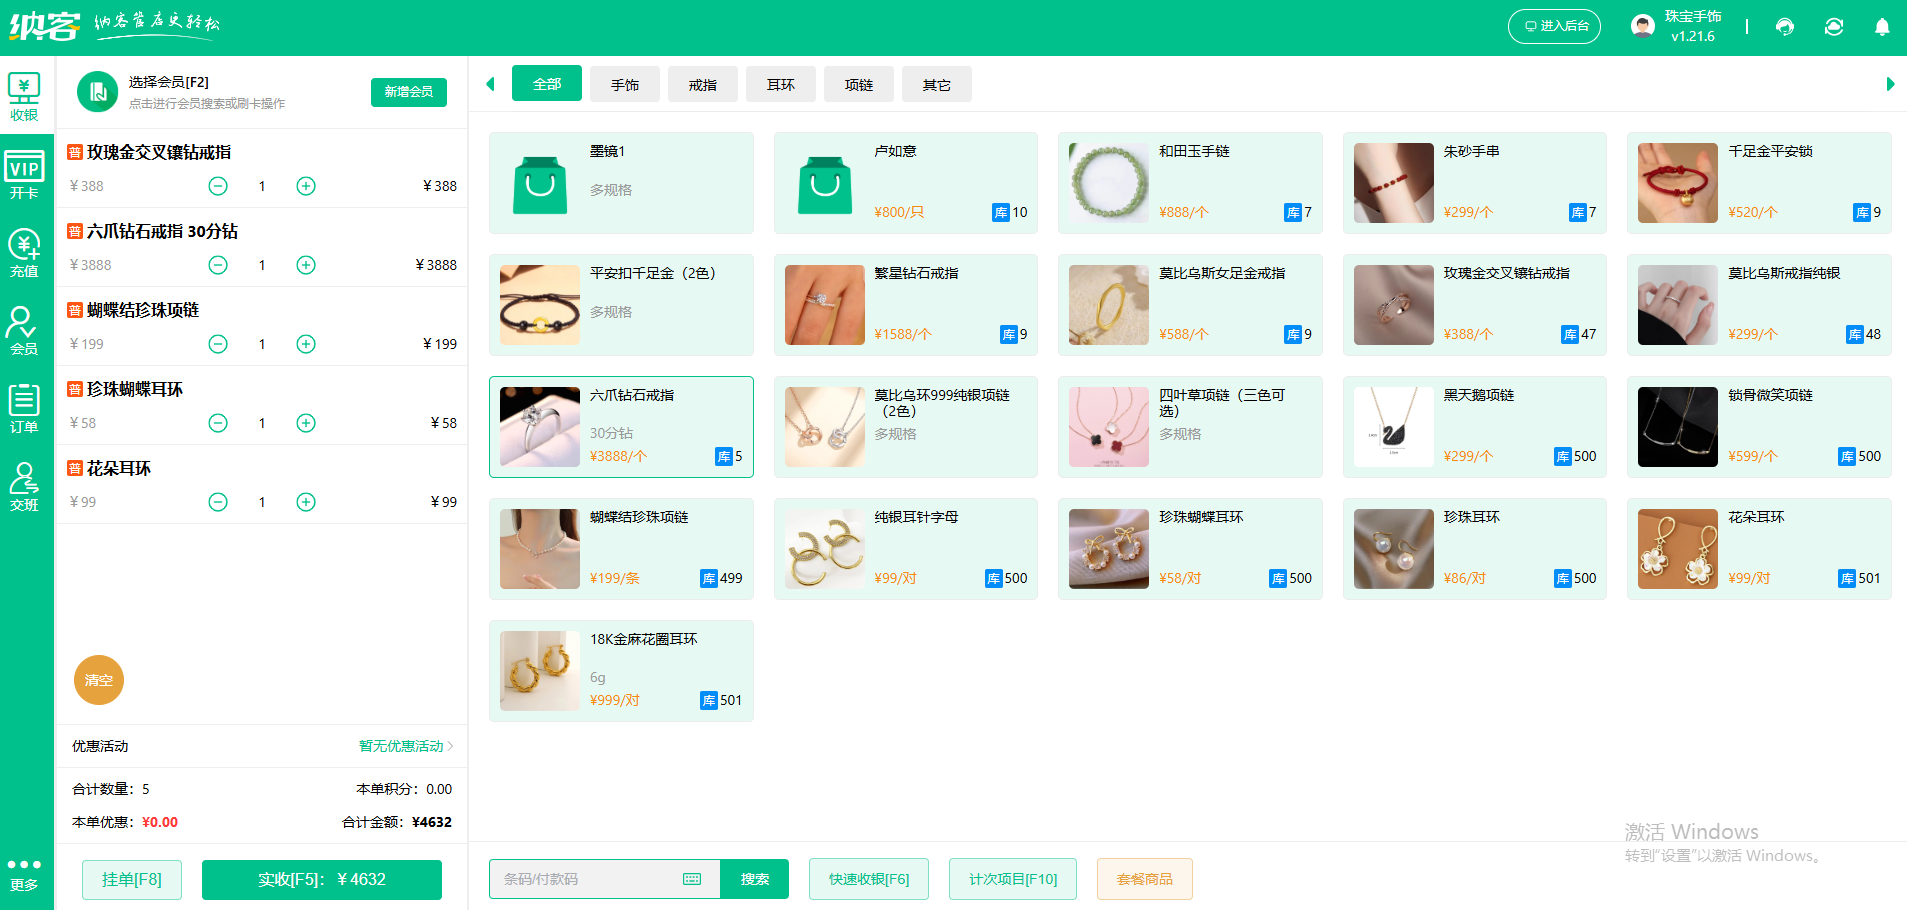Image resolution: width=1907 pixels, height=910 pixels.
Task: Click the refresh sync icon in header
Action: [1833, 27]
